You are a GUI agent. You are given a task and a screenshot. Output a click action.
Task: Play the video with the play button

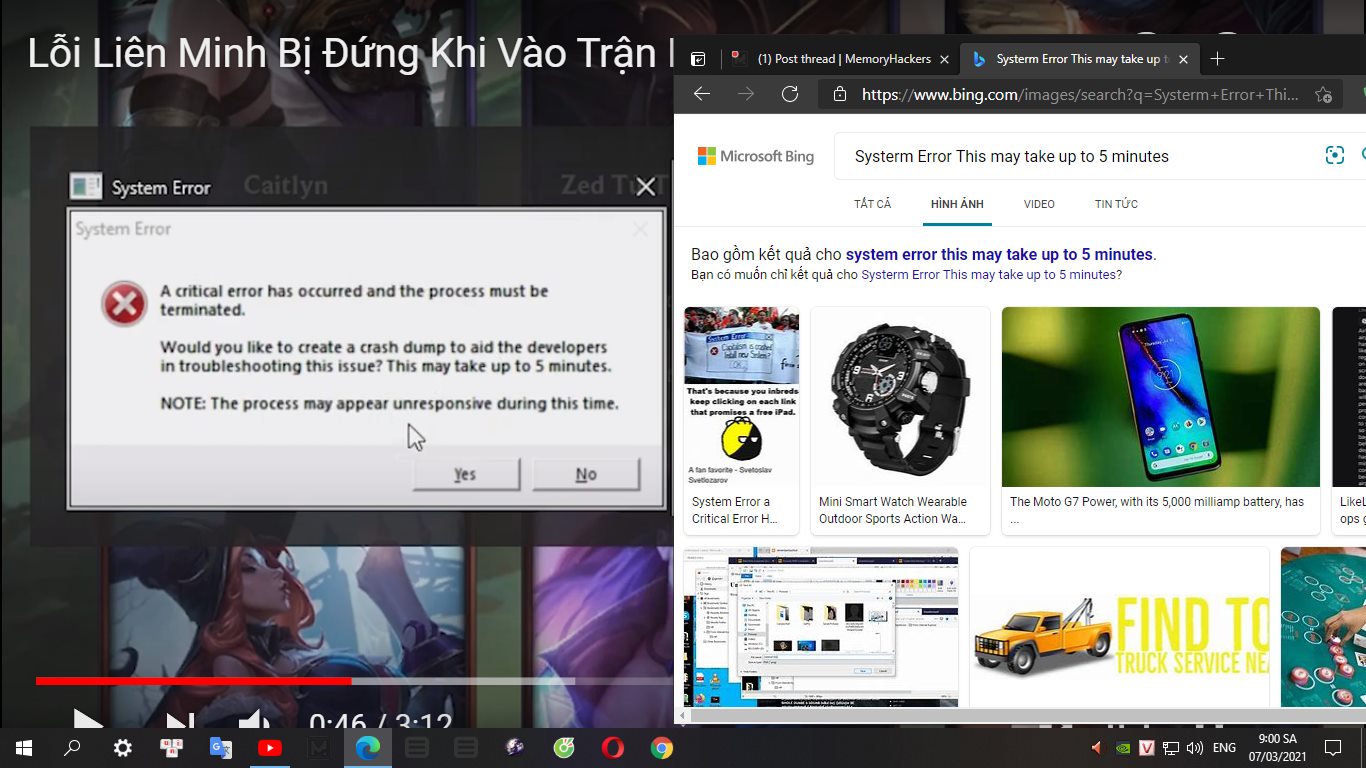tap(87, 721)
